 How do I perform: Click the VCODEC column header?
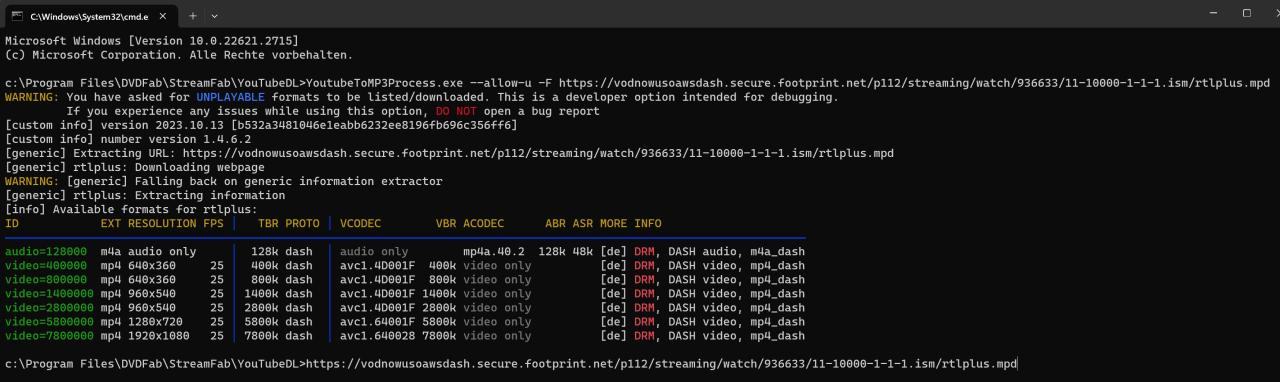(360, 223)
